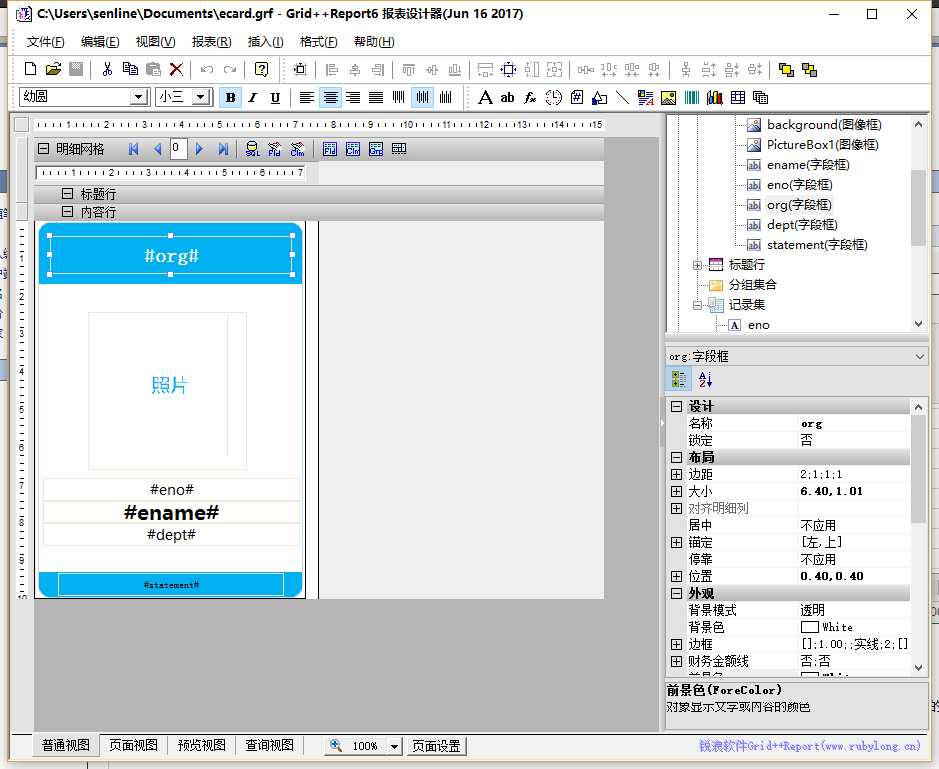Switch to 页面视图 tab
The height and width of the screenshot is (769, 939).
[134, 746]
